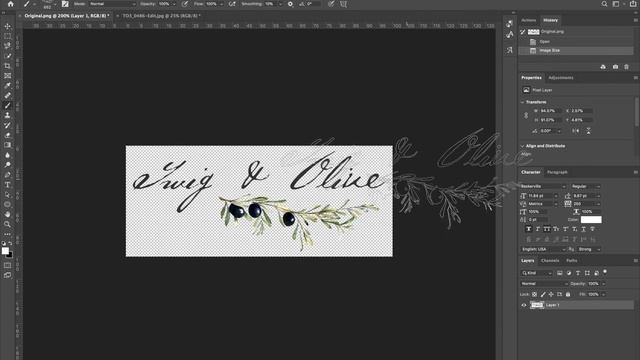Select the Pen tool
The image size is (640, 360).
click(7, 175)
